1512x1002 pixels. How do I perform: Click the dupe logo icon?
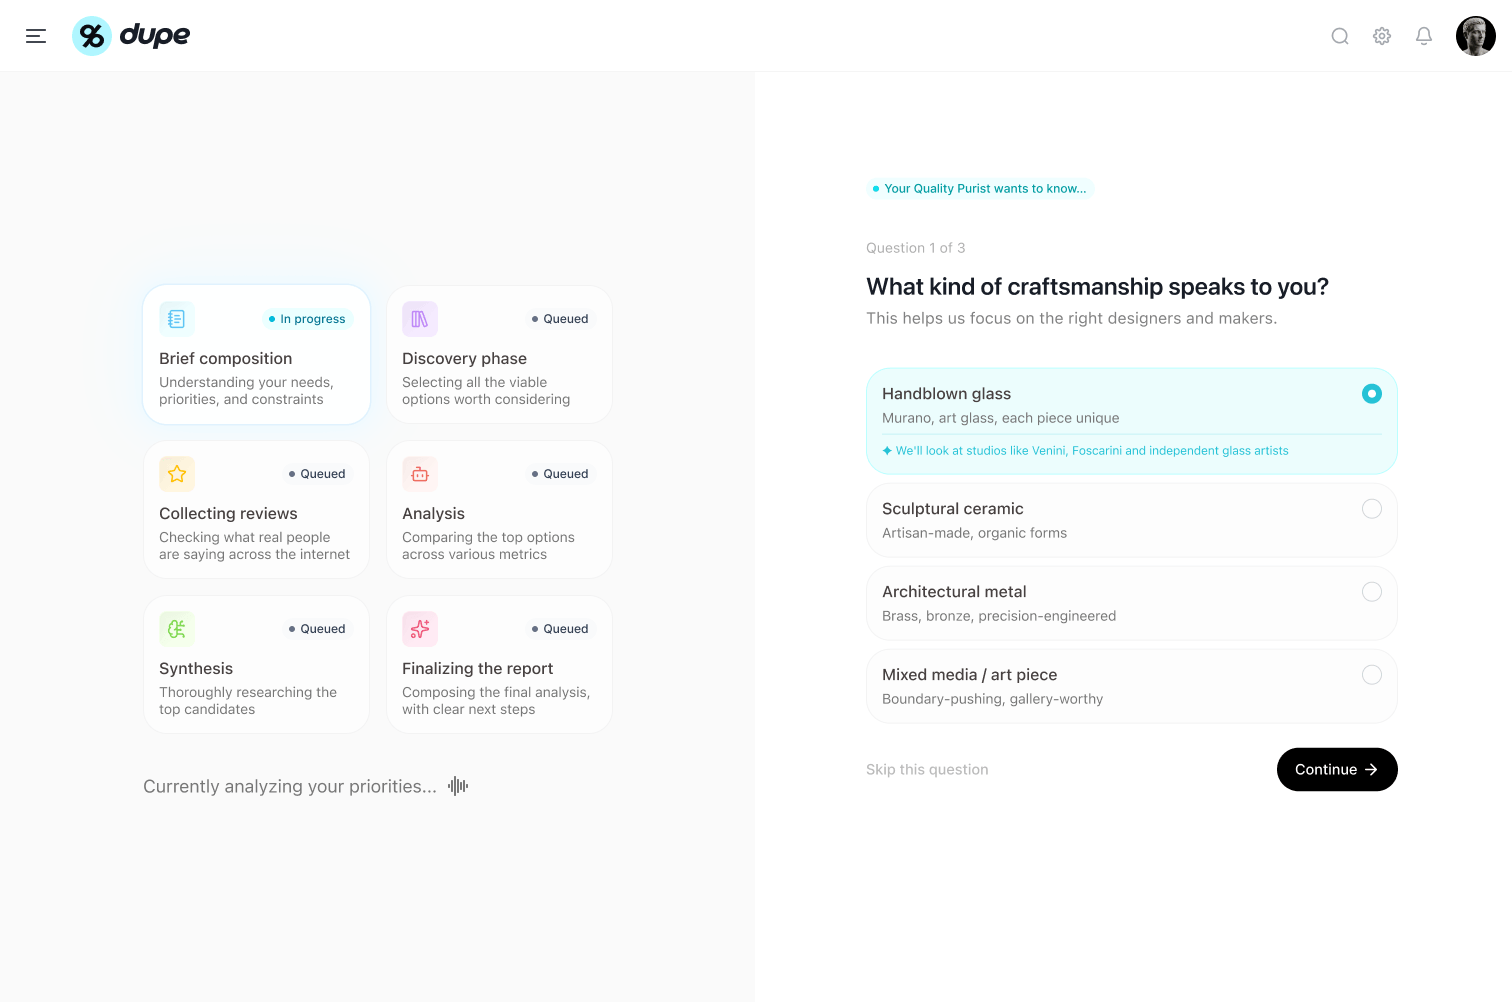tap(92, 36)
